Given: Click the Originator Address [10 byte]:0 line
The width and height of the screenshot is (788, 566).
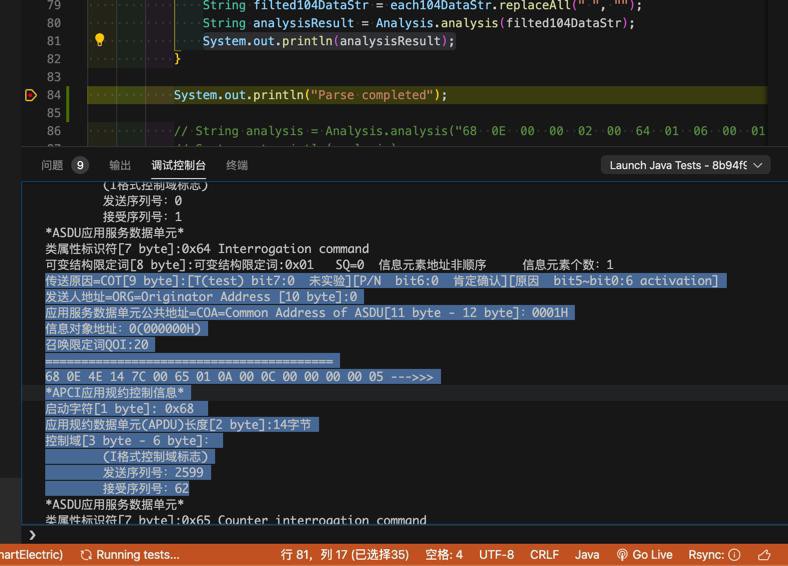Looking at the screenshot, I should [x=201, y=297].
